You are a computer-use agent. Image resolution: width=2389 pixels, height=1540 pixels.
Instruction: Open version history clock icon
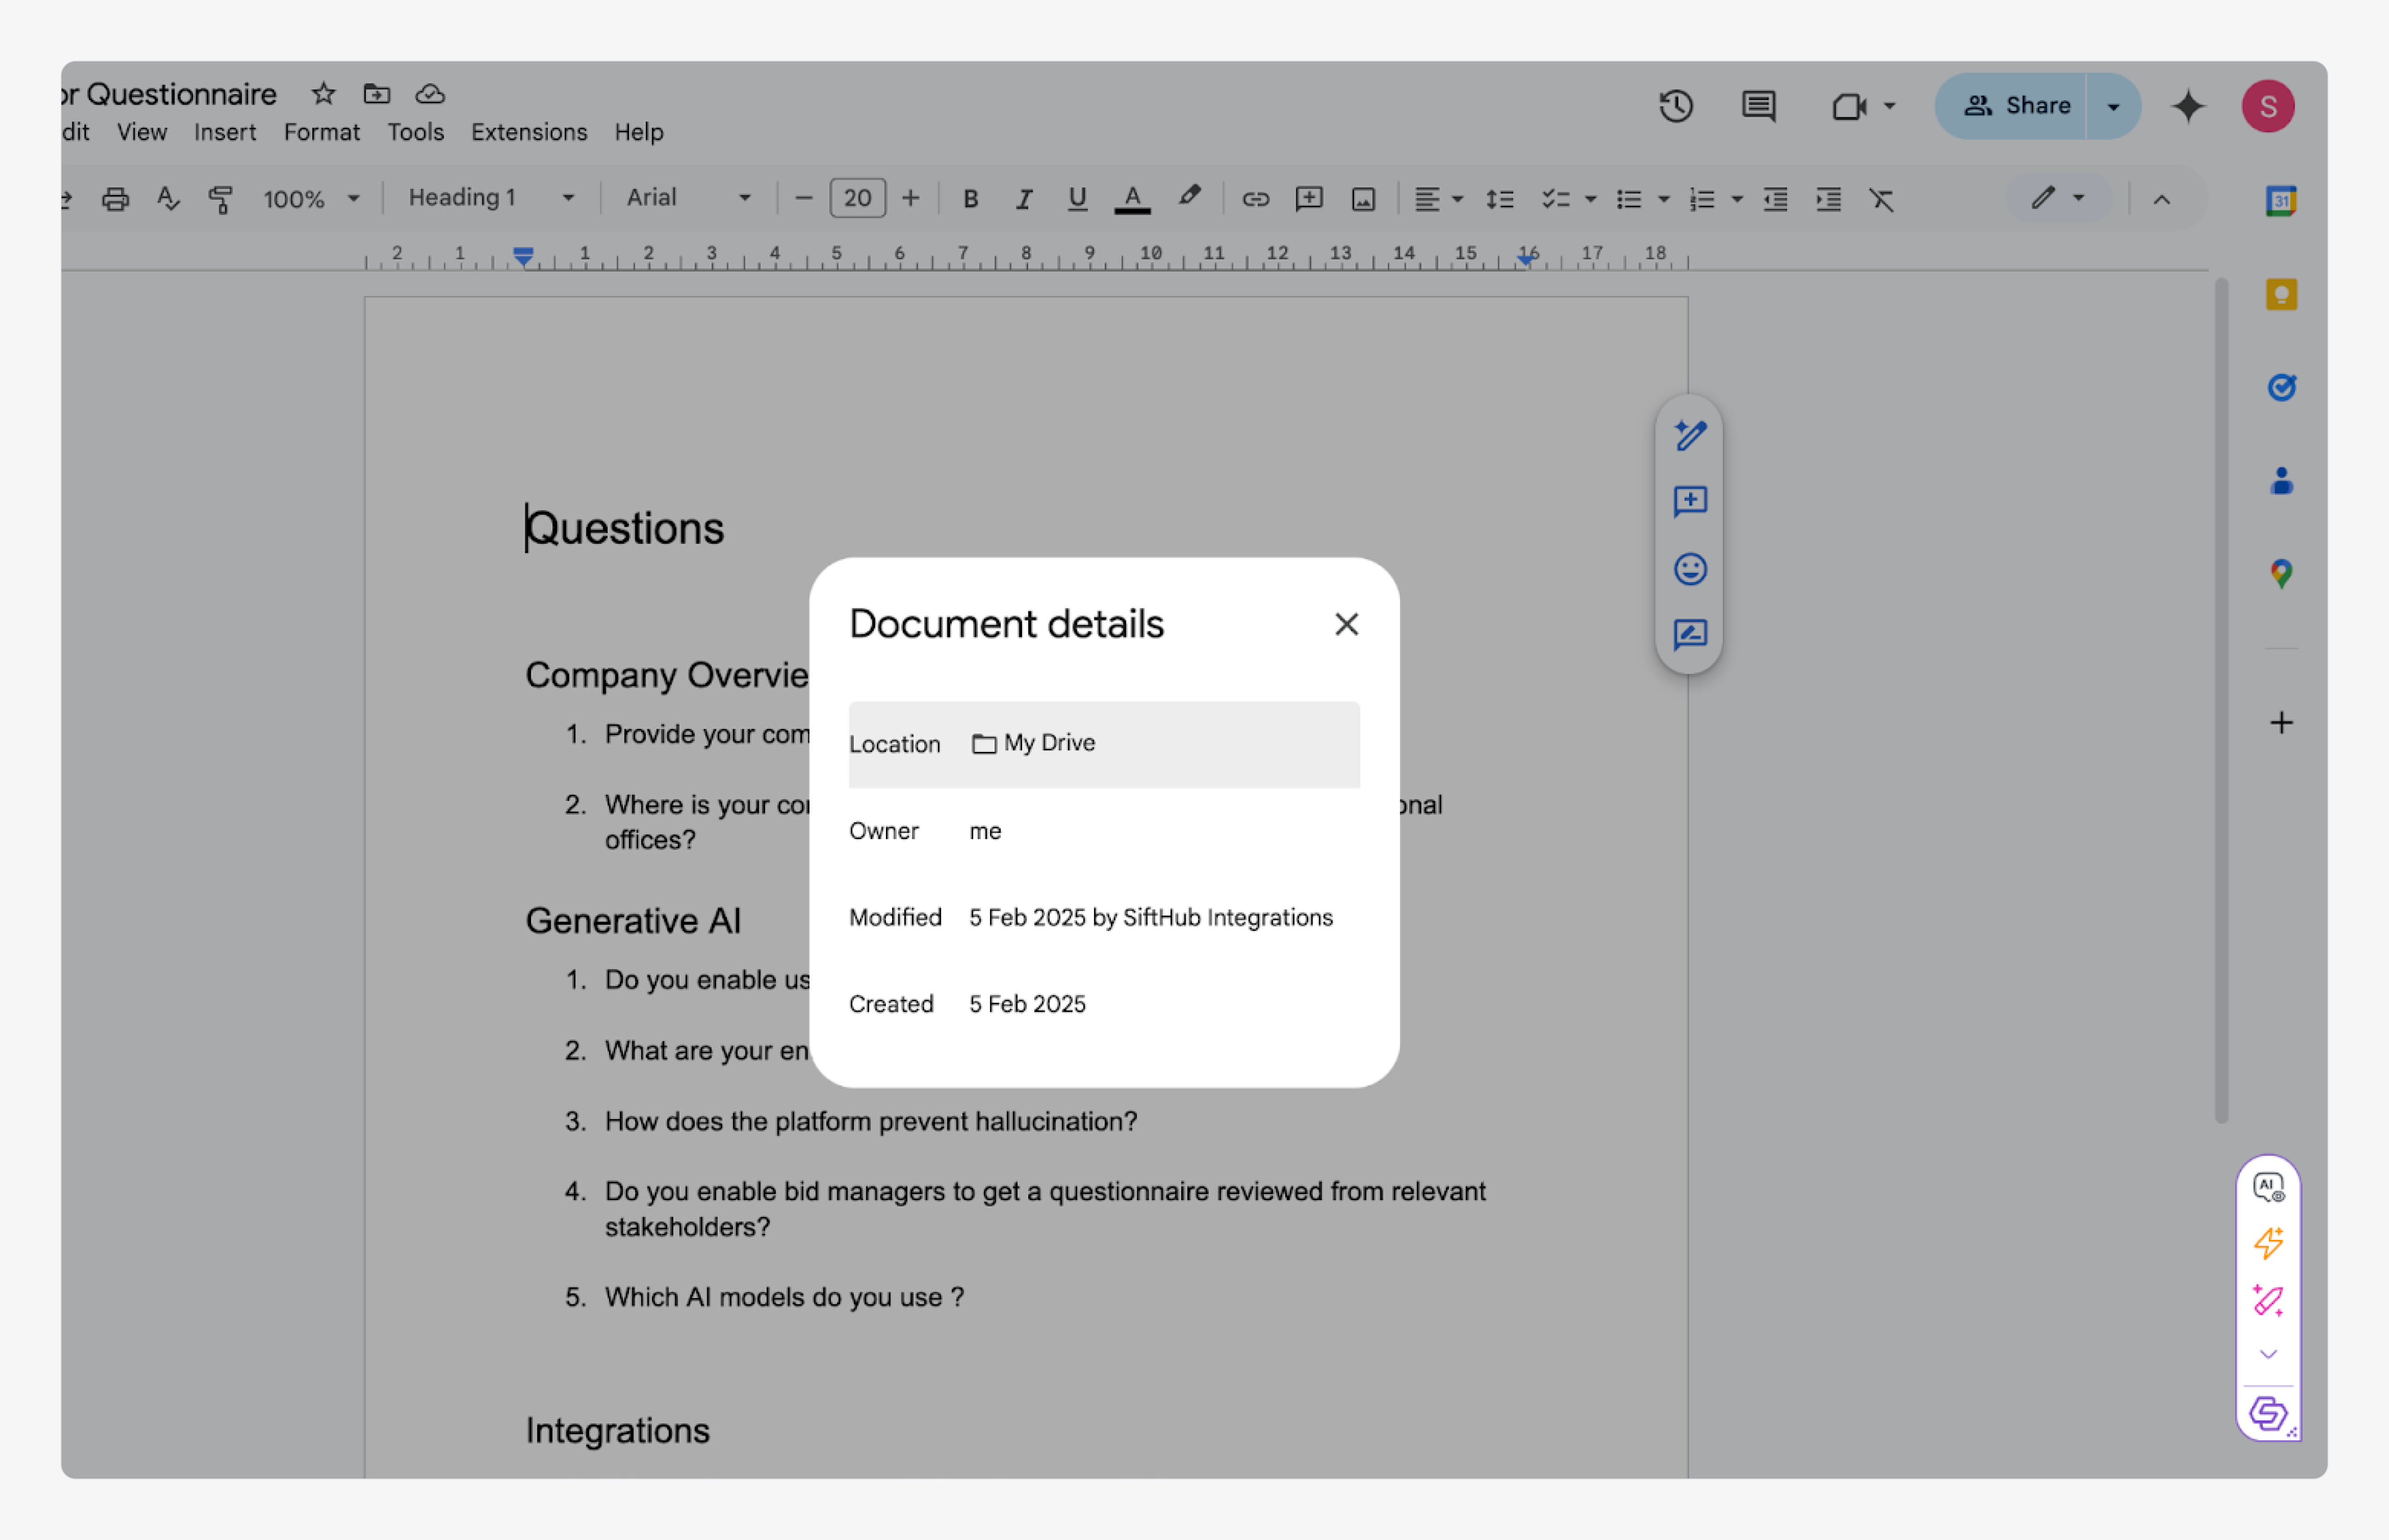pyautogui.click(x=1675, y=106)
